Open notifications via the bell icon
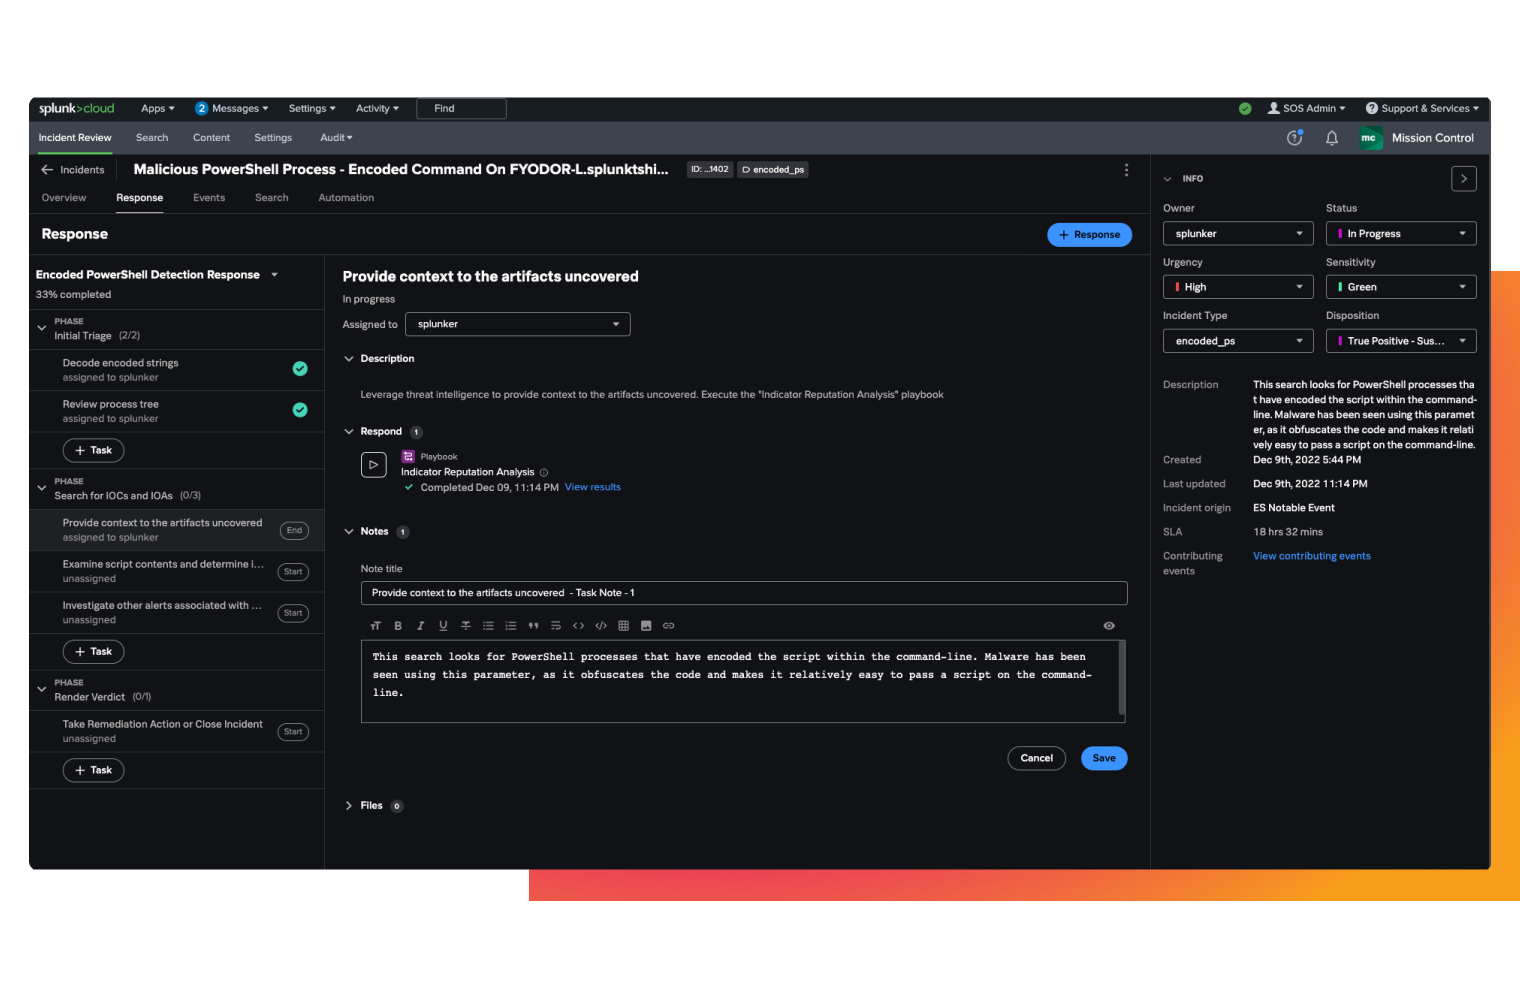Image resolution: width=1520 pixels, height=1000 pixels. [x=1331, y=138]
